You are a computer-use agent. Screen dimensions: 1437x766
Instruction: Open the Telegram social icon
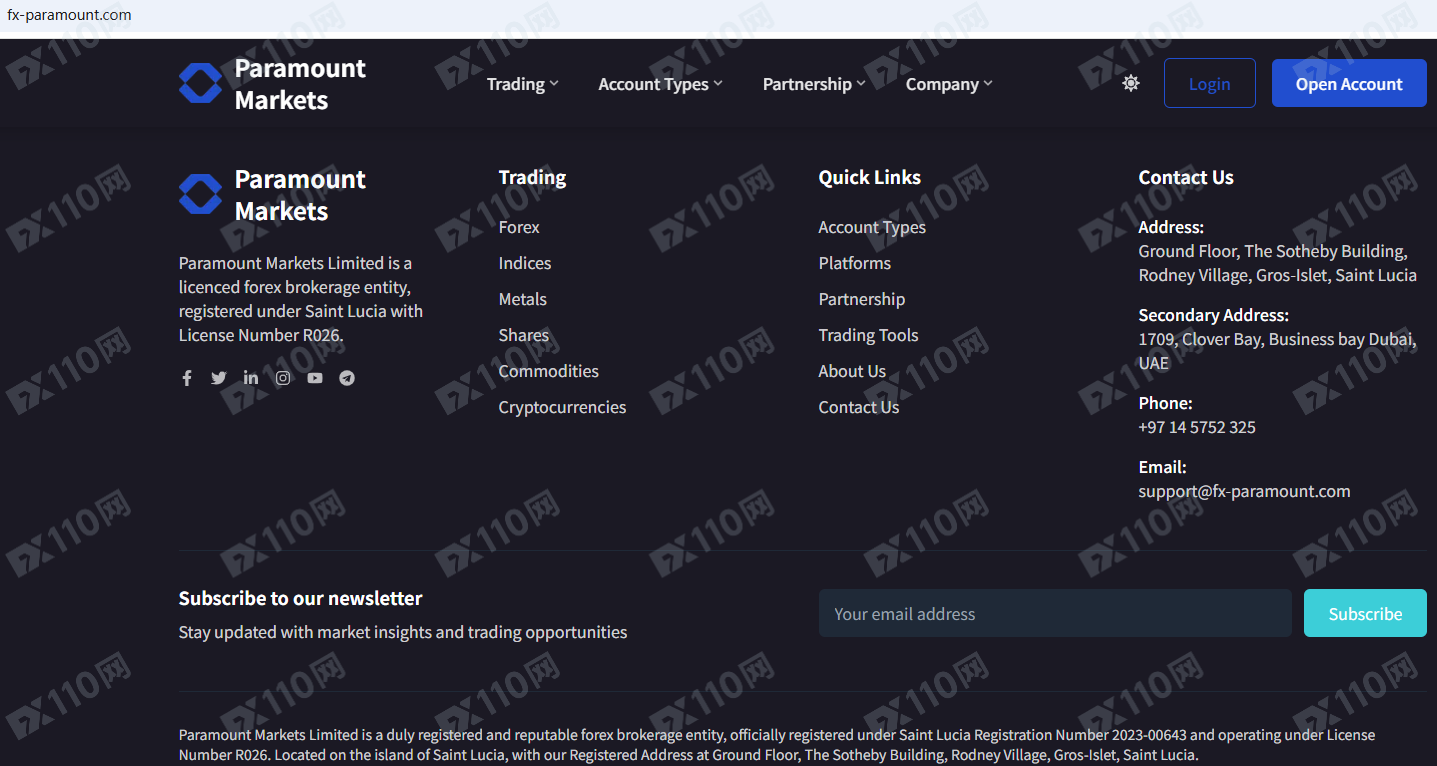pyautogui.click(x=347, y=378)
